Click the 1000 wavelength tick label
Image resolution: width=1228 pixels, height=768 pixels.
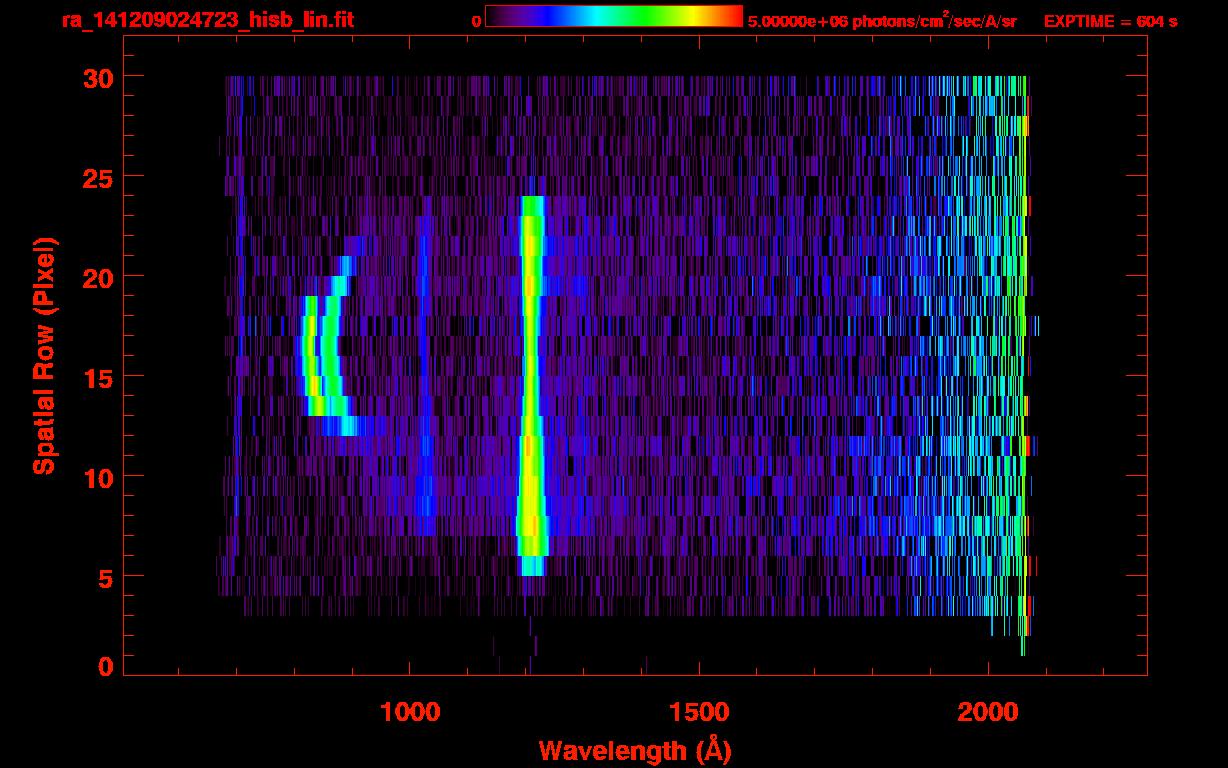(410, 712)
